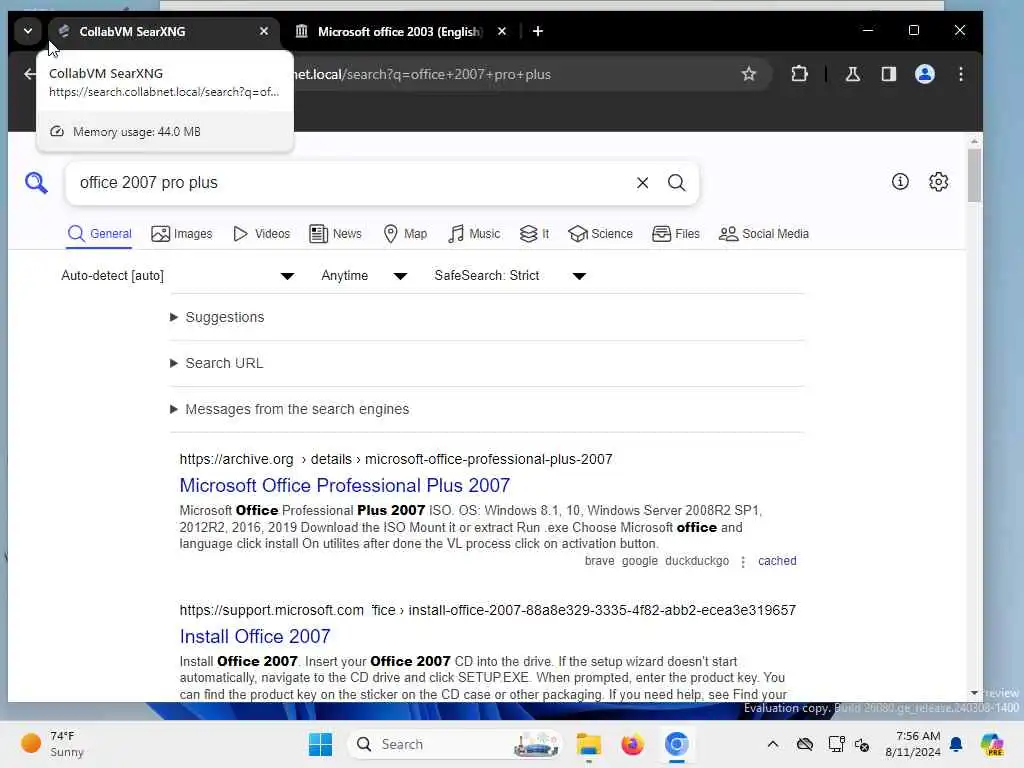Click the SearXNG magnifier logo
1024x768 pixels.
[x=36, y=183]
